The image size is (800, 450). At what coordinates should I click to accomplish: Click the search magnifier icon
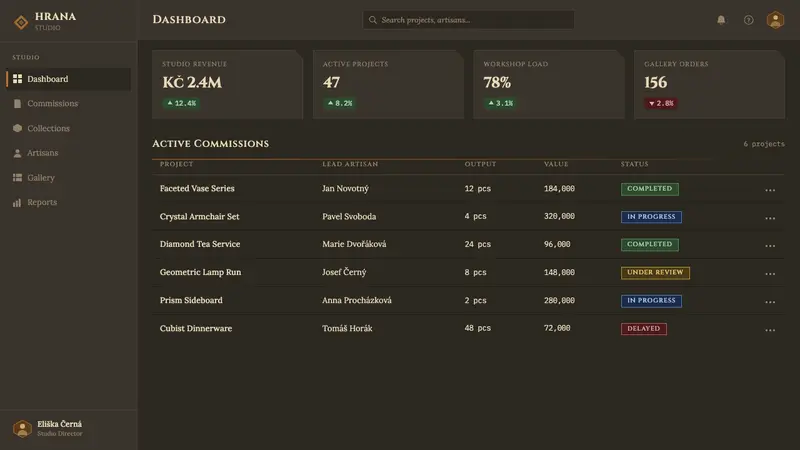[x=373, y=20]
